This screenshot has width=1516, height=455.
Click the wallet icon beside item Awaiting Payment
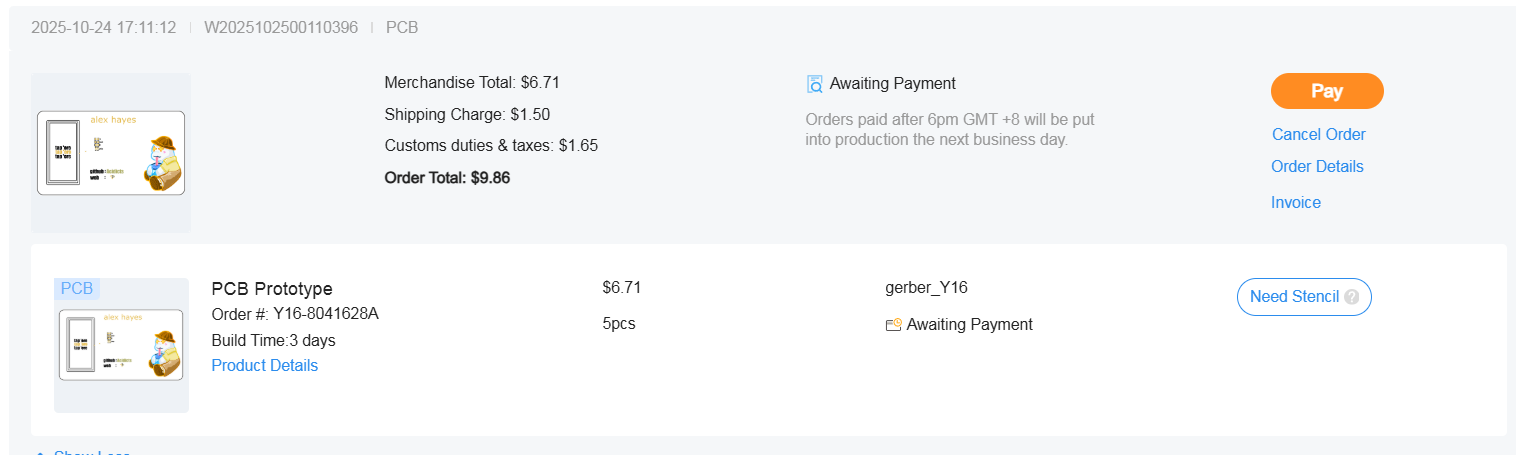pos(894,325)
